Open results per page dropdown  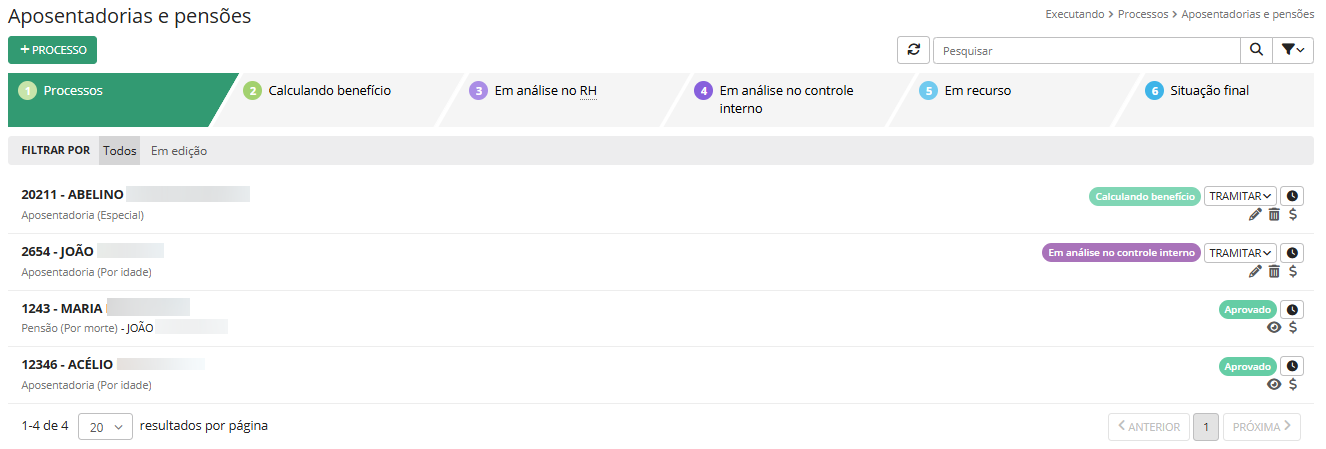click(x=105, y=426)
